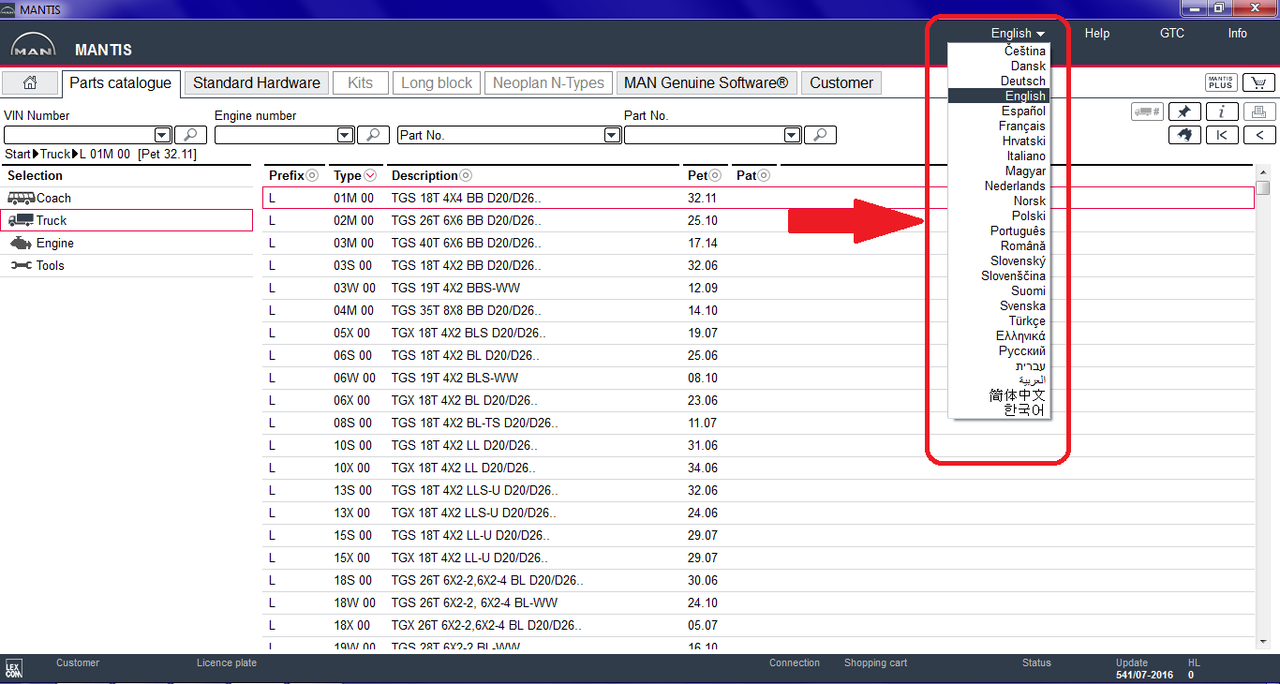Search by Engine number magnifier icon
The height and width of the screenshot is (684, 1280).
[373, 135]
